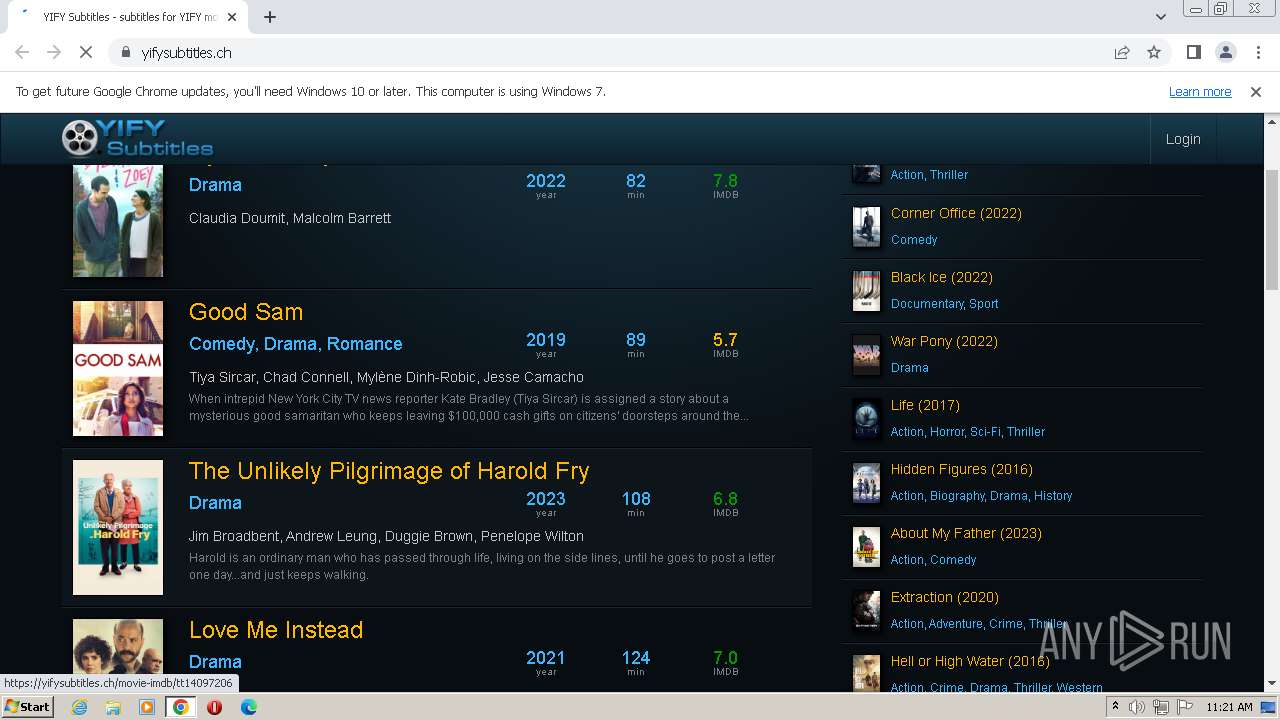Viewport: 1280px width, 720px height.
Task: Click the address bar URL field
Action: tap(610, 52)
